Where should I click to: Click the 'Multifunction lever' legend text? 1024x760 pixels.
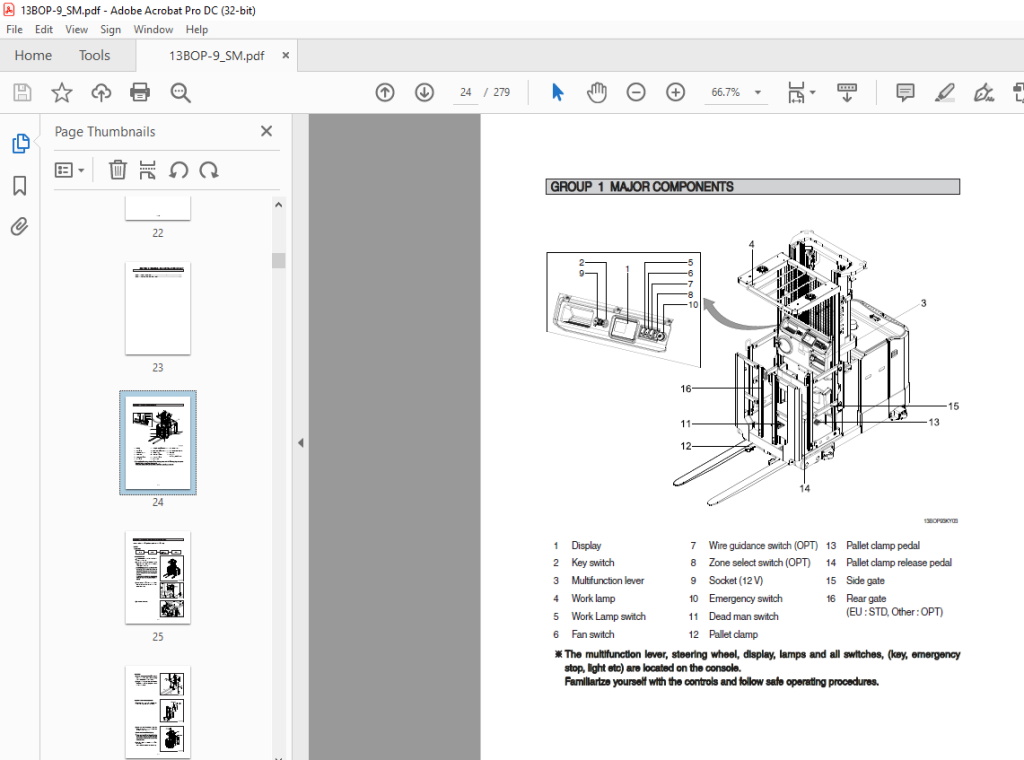607,580
